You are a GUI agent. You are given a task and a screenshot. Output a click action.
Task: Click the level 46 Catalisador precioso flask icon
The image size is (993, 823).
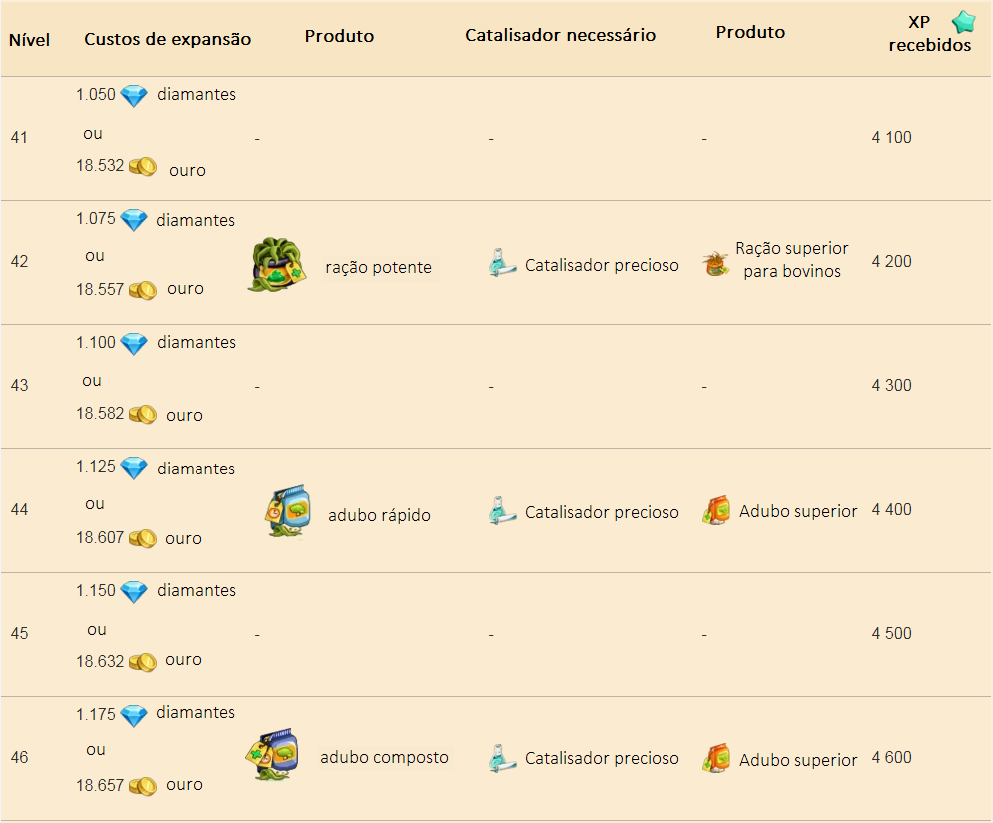503,758
